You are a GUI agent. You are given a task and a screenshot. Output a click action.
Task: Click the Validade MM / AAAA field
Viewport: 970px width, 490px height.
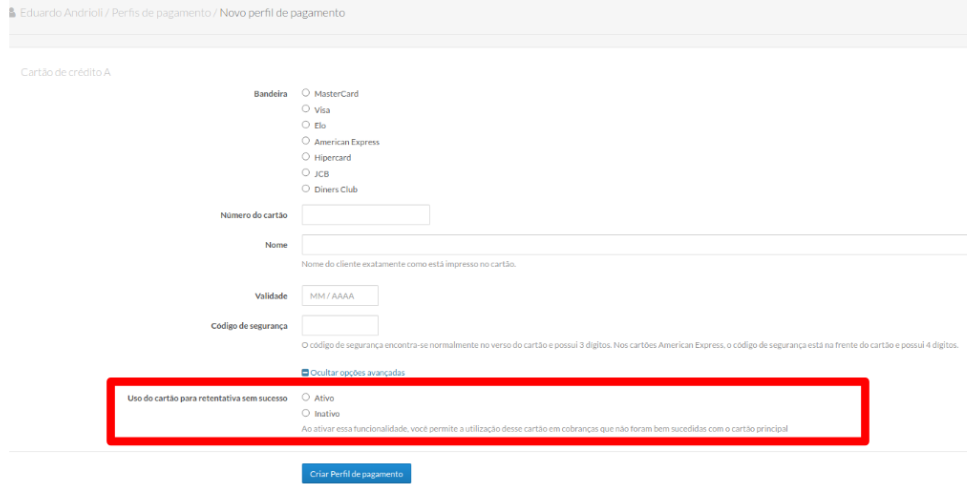340,296
